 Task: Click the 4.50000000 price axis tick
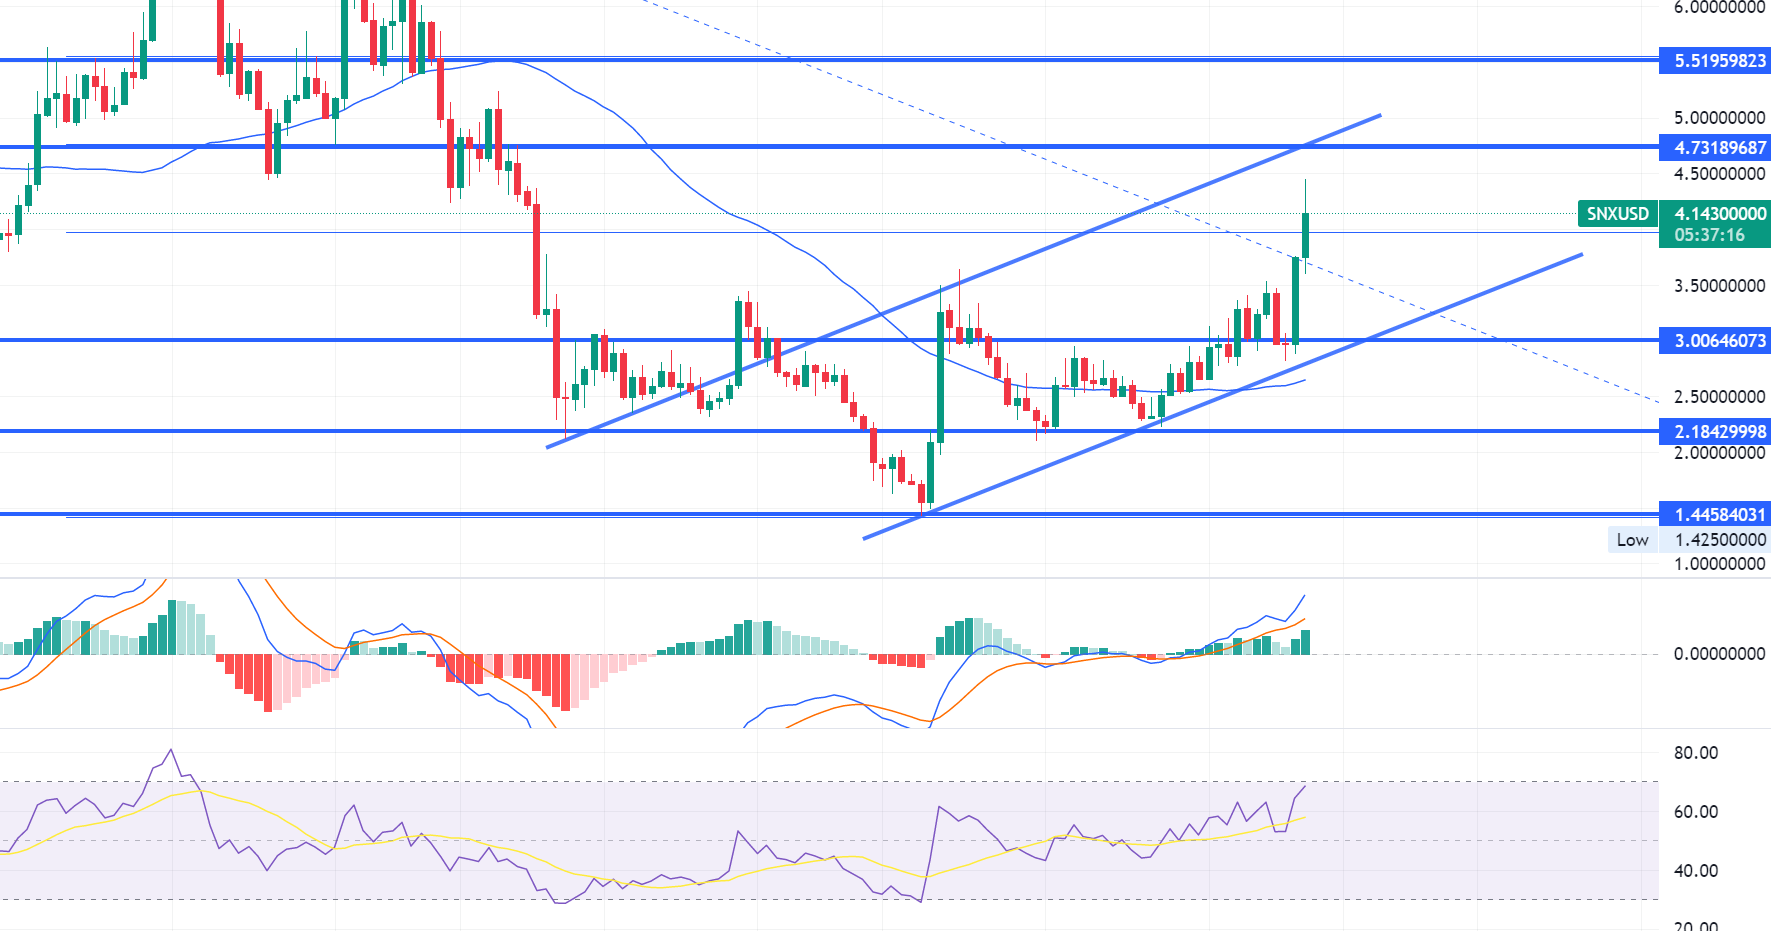pos(1720,174)
